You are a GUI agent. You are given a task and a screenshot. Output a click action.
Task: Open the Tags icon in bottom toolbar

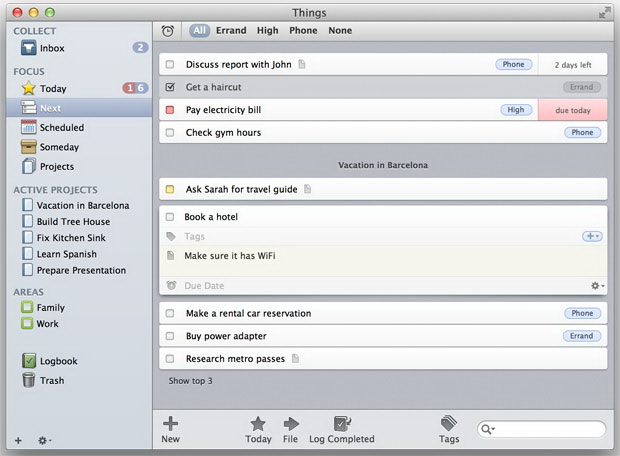click(449, 423)
